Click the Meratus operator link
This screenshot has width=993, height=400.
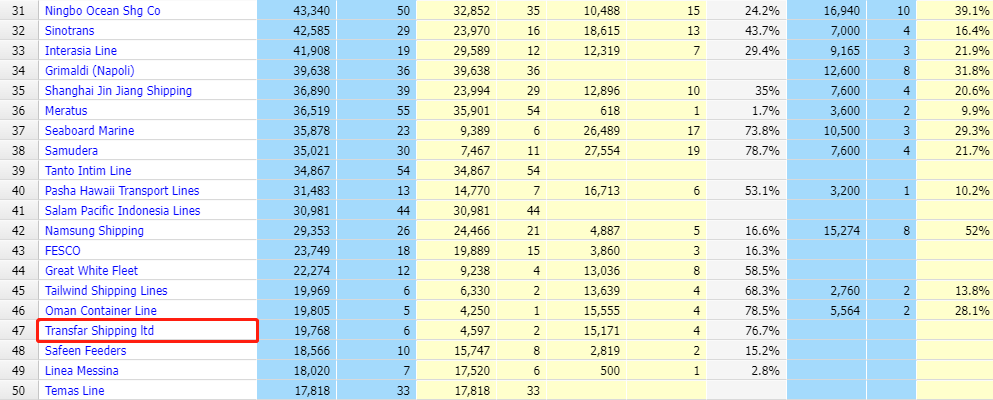(x=68, y=111)
